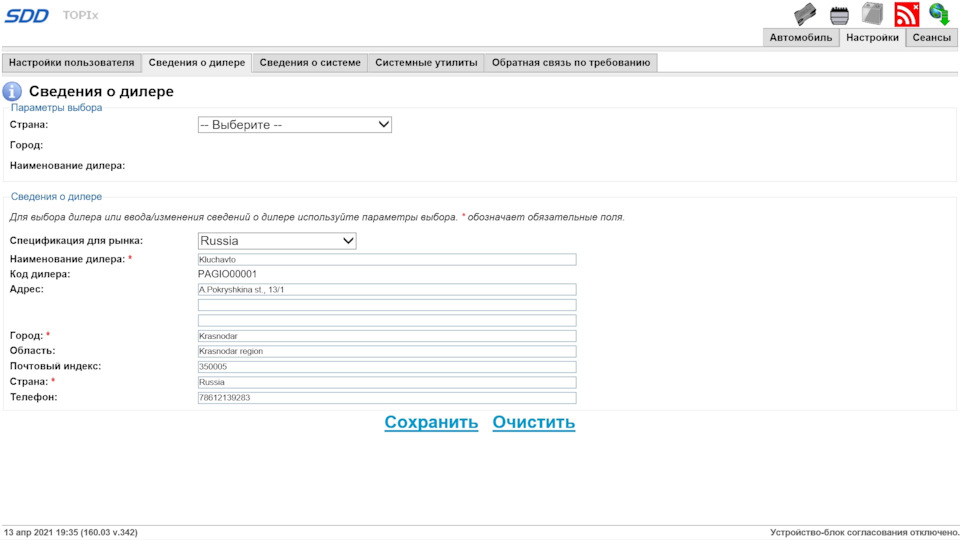Go to Сведения о системе tab

310,63
